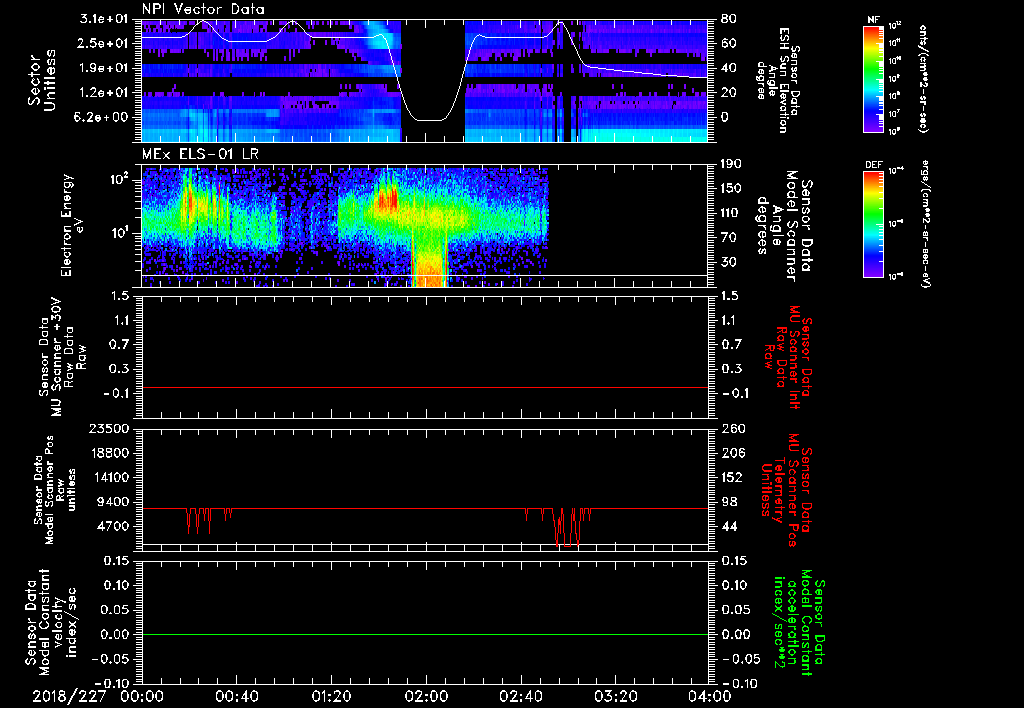1024x708 pixels.
Task: Click the MEx ELS-01 LR panel title
Action: click(x=200, y=155)
